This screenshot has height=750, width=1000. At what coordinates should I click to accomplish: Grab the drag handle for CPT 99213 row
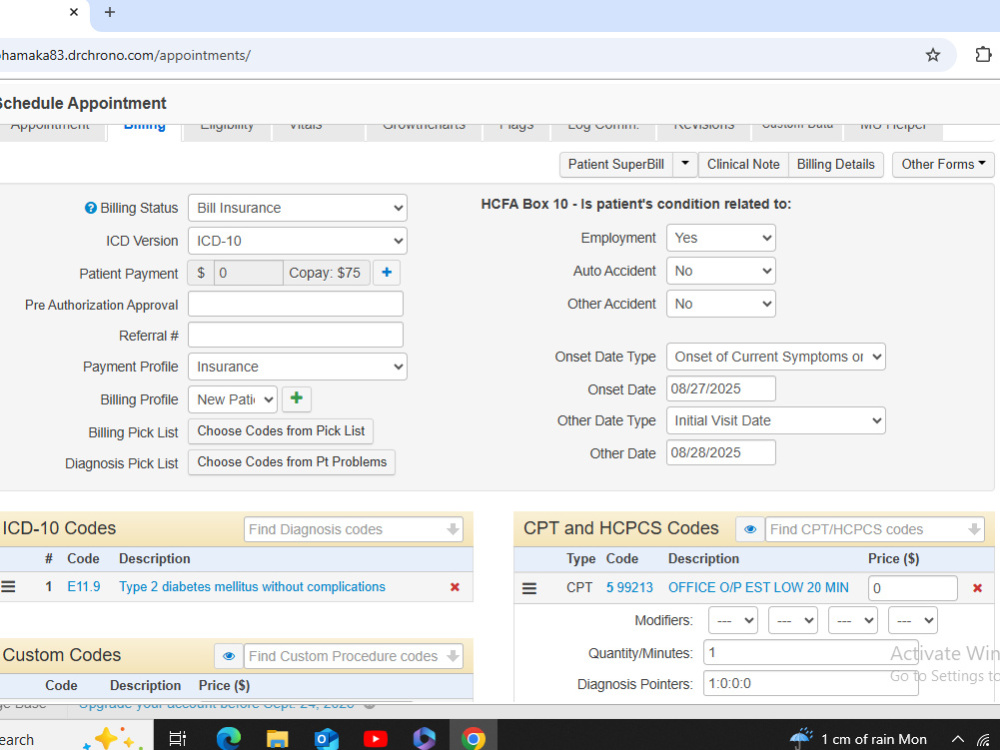(529, 588)
